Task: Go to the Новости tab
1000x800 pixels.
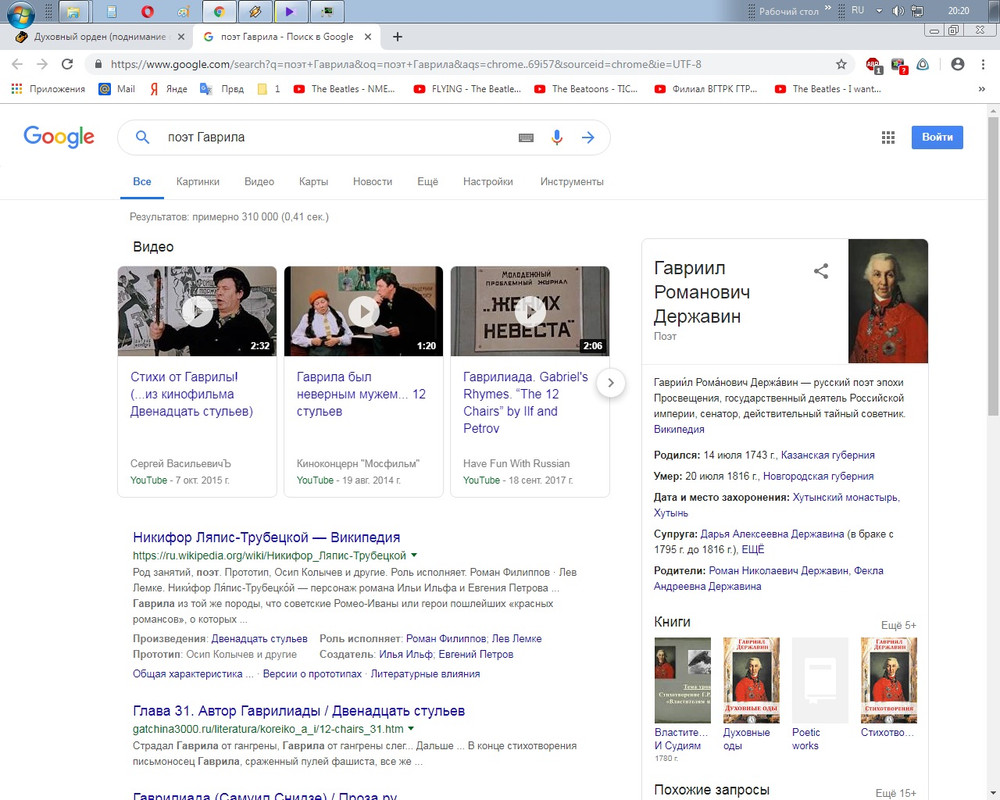Action: click(372, 182)
